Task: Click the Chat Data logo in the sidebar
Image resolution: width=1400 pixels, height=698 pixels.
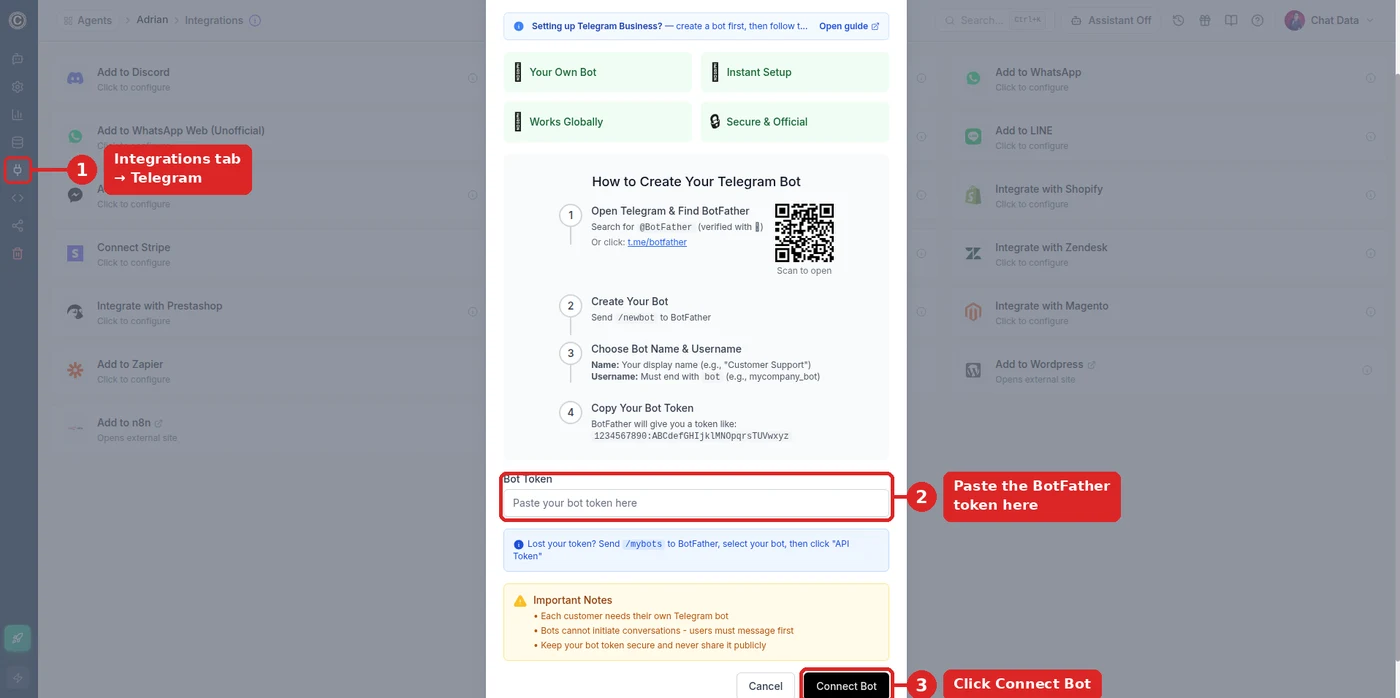Action: pyautogui.click(x=17, y=20)
